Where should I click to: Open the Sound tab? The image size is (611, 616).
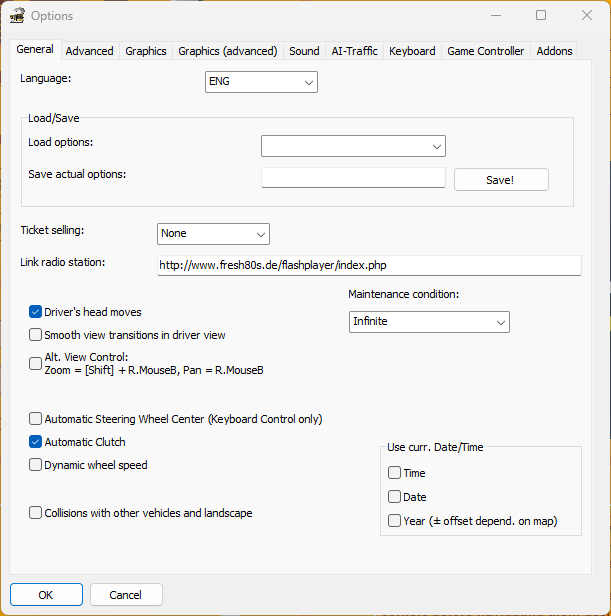(x=304, y=51)
